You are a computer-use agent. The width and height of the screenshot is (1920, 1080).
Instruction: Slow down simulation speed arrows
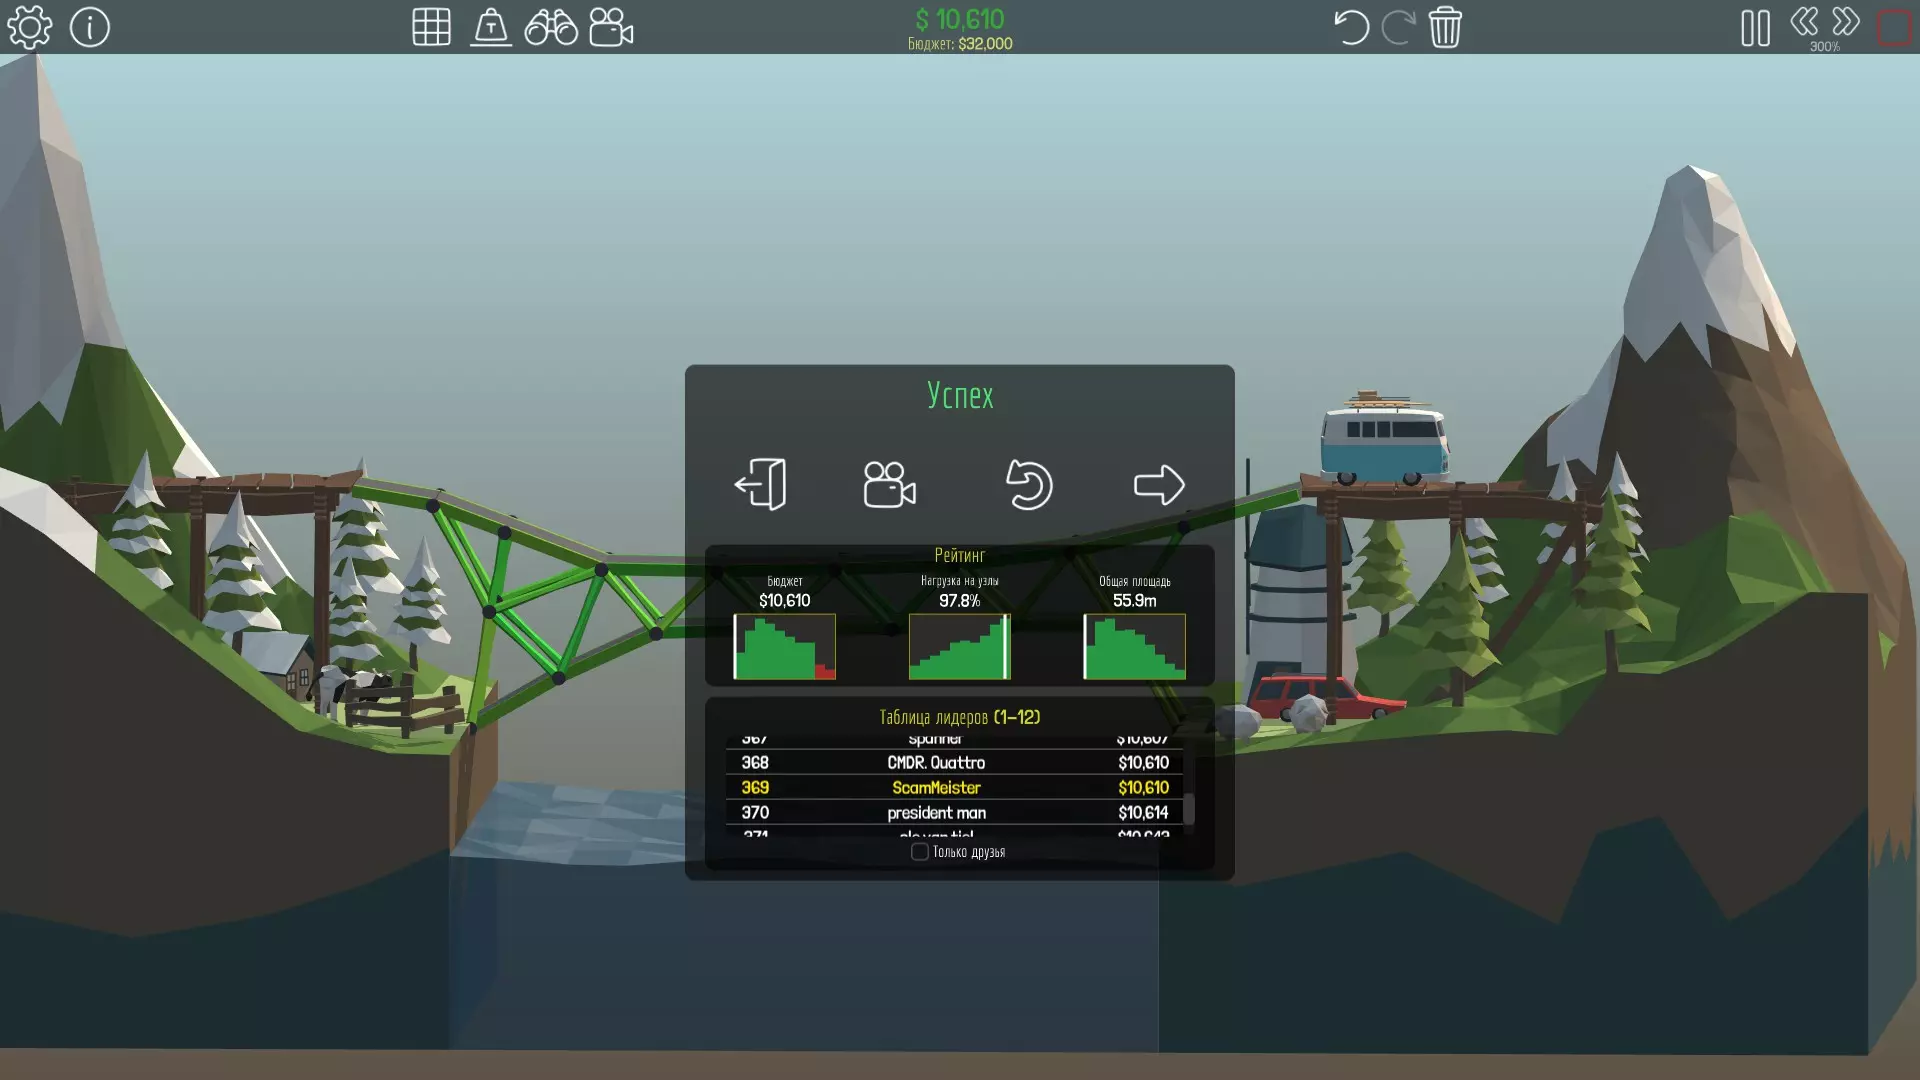[x=1804, y=21]
